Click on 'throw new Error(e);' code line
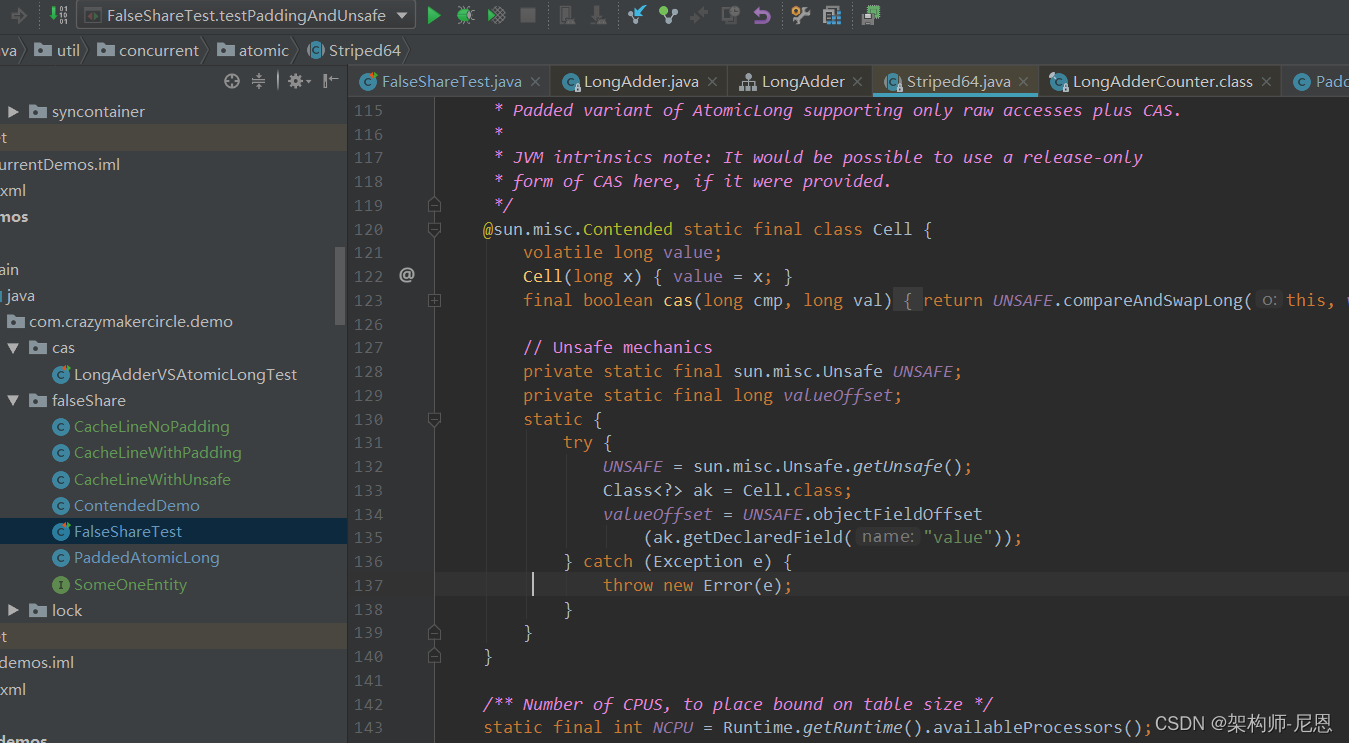Viewport: 1349px width, 743px height. point(697,586)
